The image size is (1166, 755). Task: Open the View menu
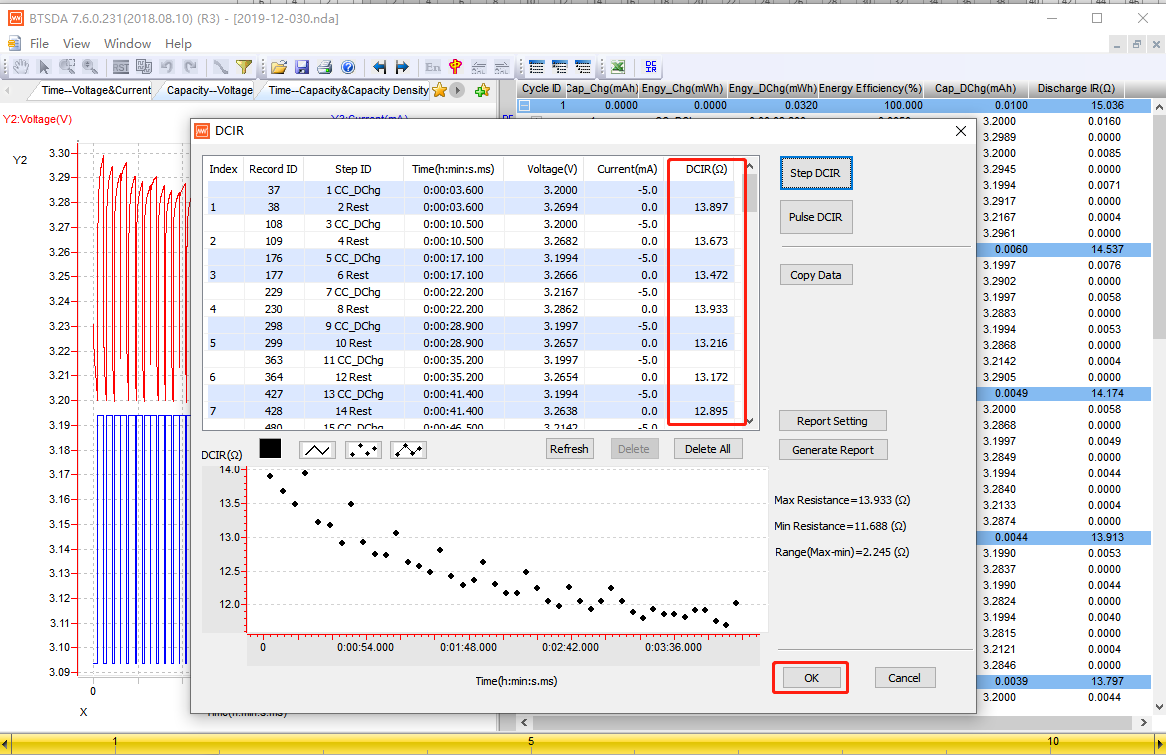click(77, 44)
